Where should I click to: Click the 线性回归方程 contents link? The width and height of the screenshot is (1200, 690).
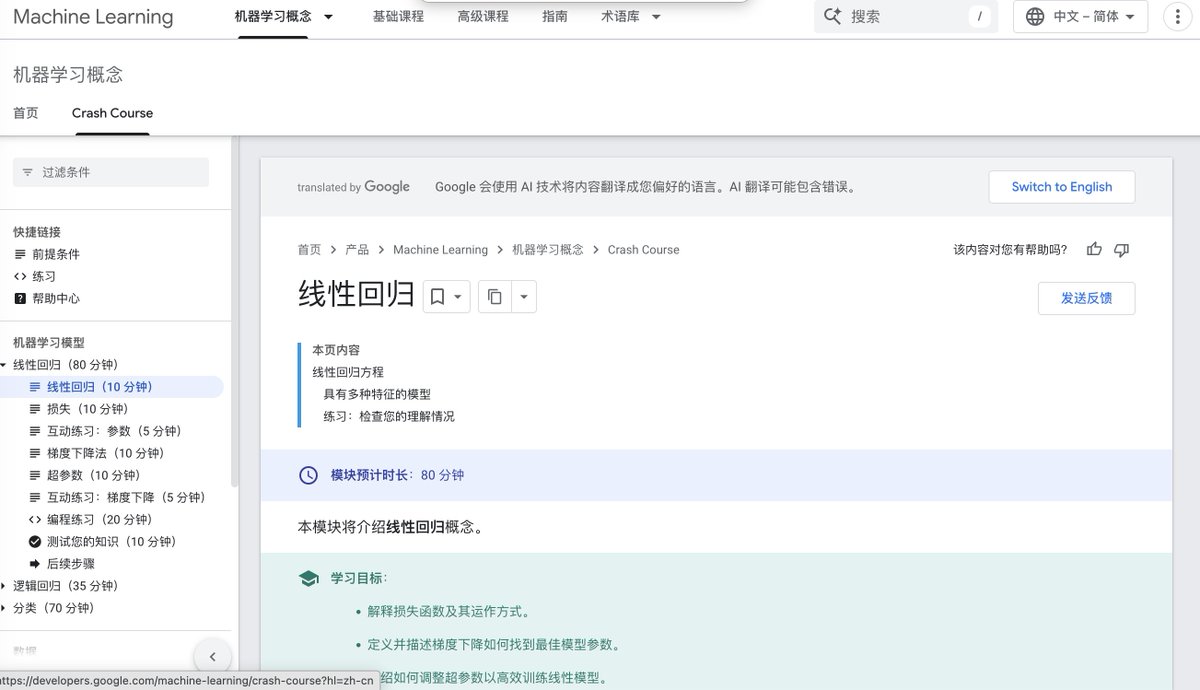[x=348, y=372]
